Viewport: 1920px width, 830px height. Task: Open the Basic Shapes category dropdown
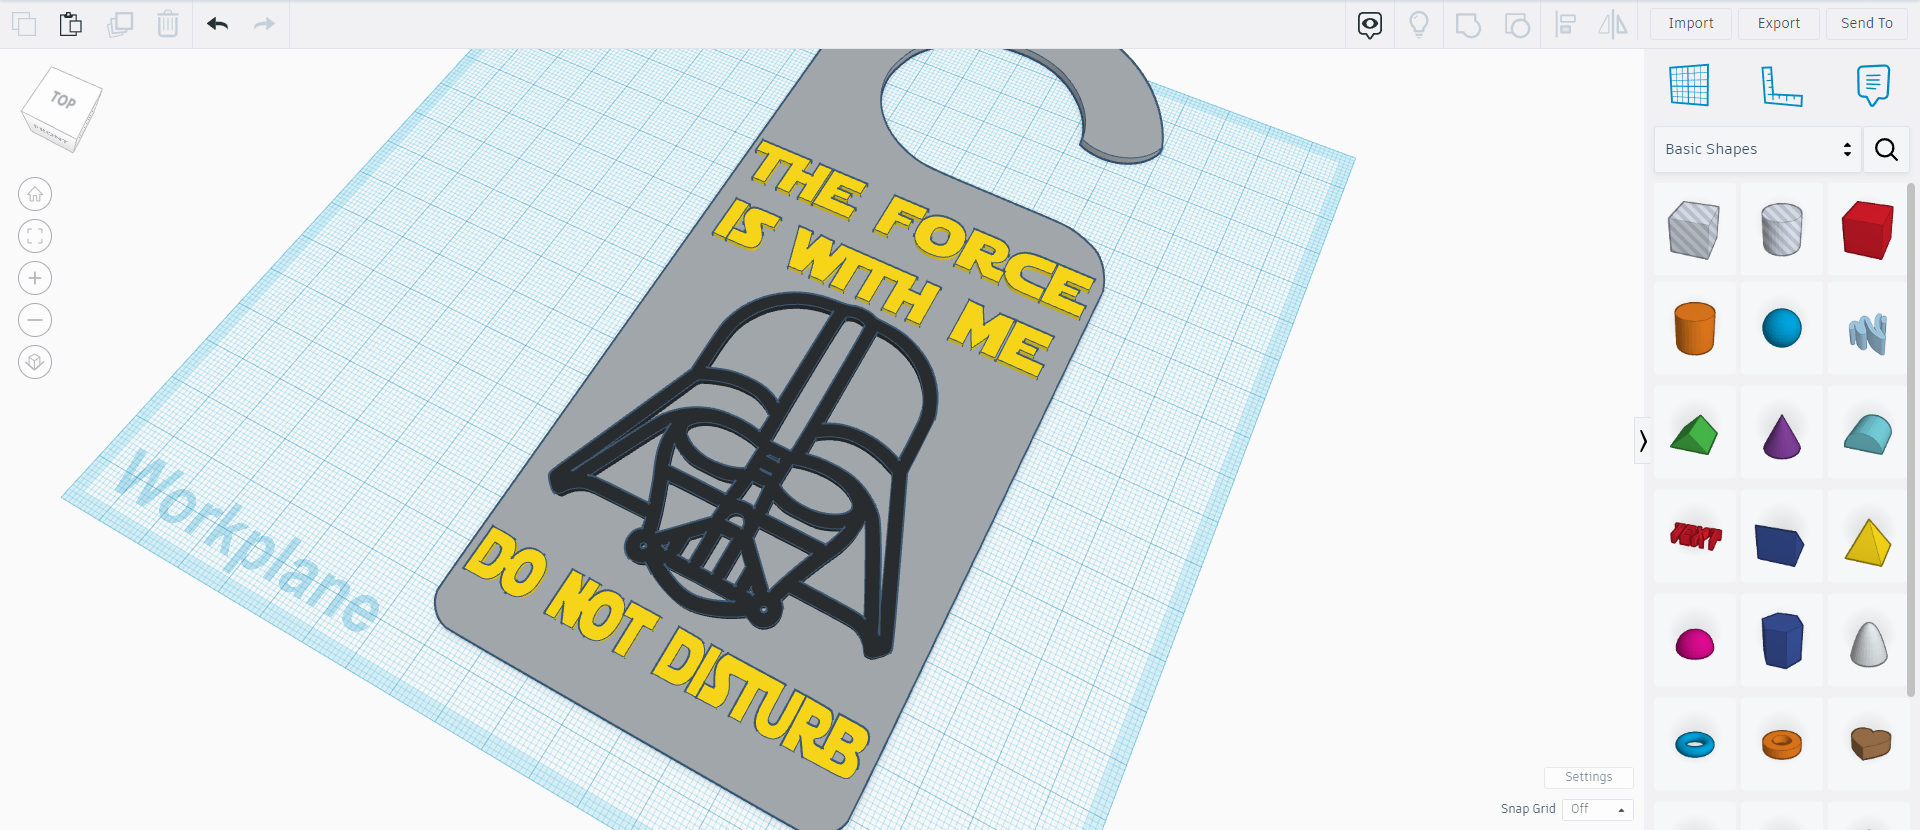[1757, 149]
